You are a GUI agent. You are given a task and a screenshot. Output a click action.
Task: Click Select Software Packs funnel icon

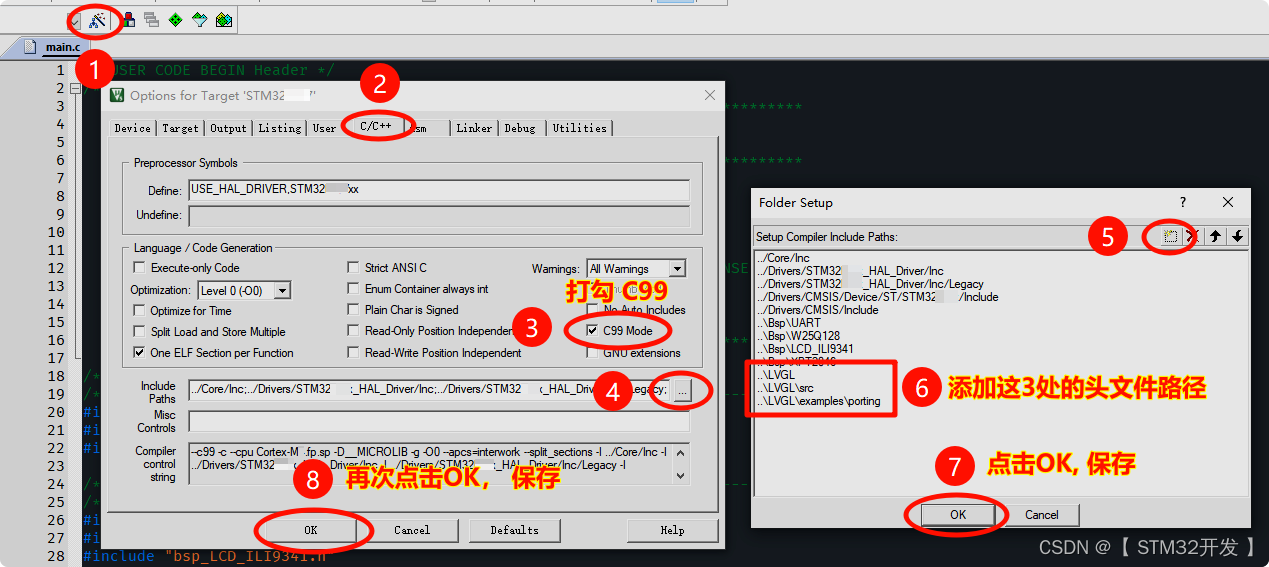click(x=199, y=19)
